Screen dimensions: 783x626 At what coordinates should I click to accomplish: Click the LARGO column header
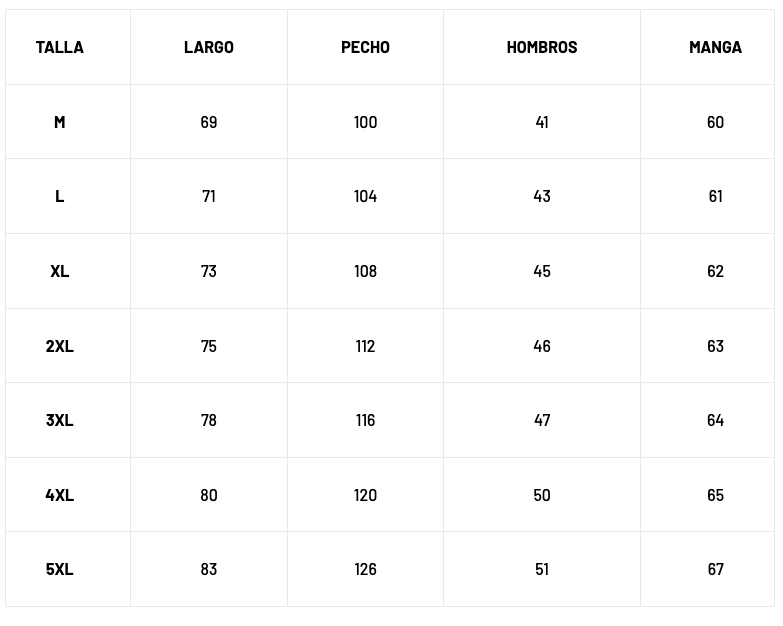click(x=209, y=47)
